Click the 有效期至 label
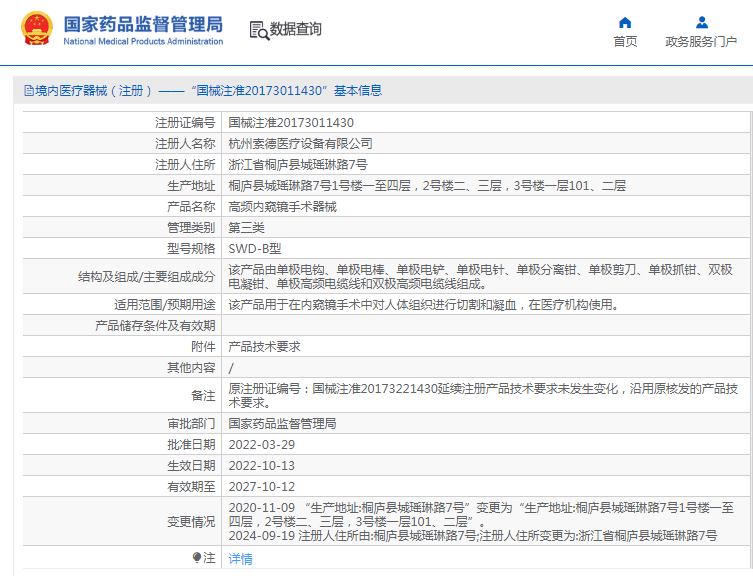 coord(191,487)
